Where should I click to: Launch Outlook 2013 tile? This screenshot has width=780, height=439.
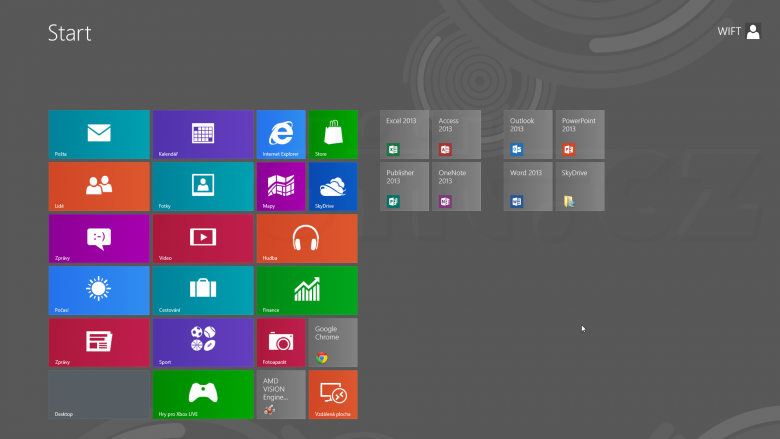point(528,135)
